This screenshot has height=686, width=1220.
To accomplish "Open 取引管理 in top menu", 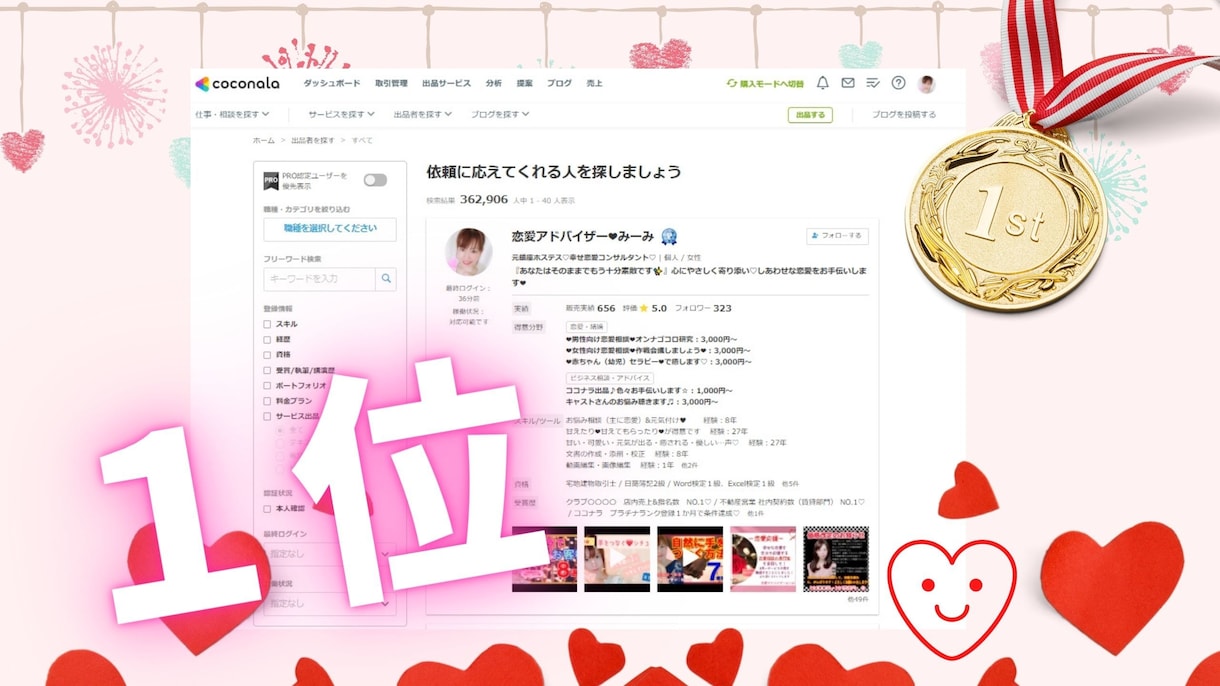I will 391,84.
